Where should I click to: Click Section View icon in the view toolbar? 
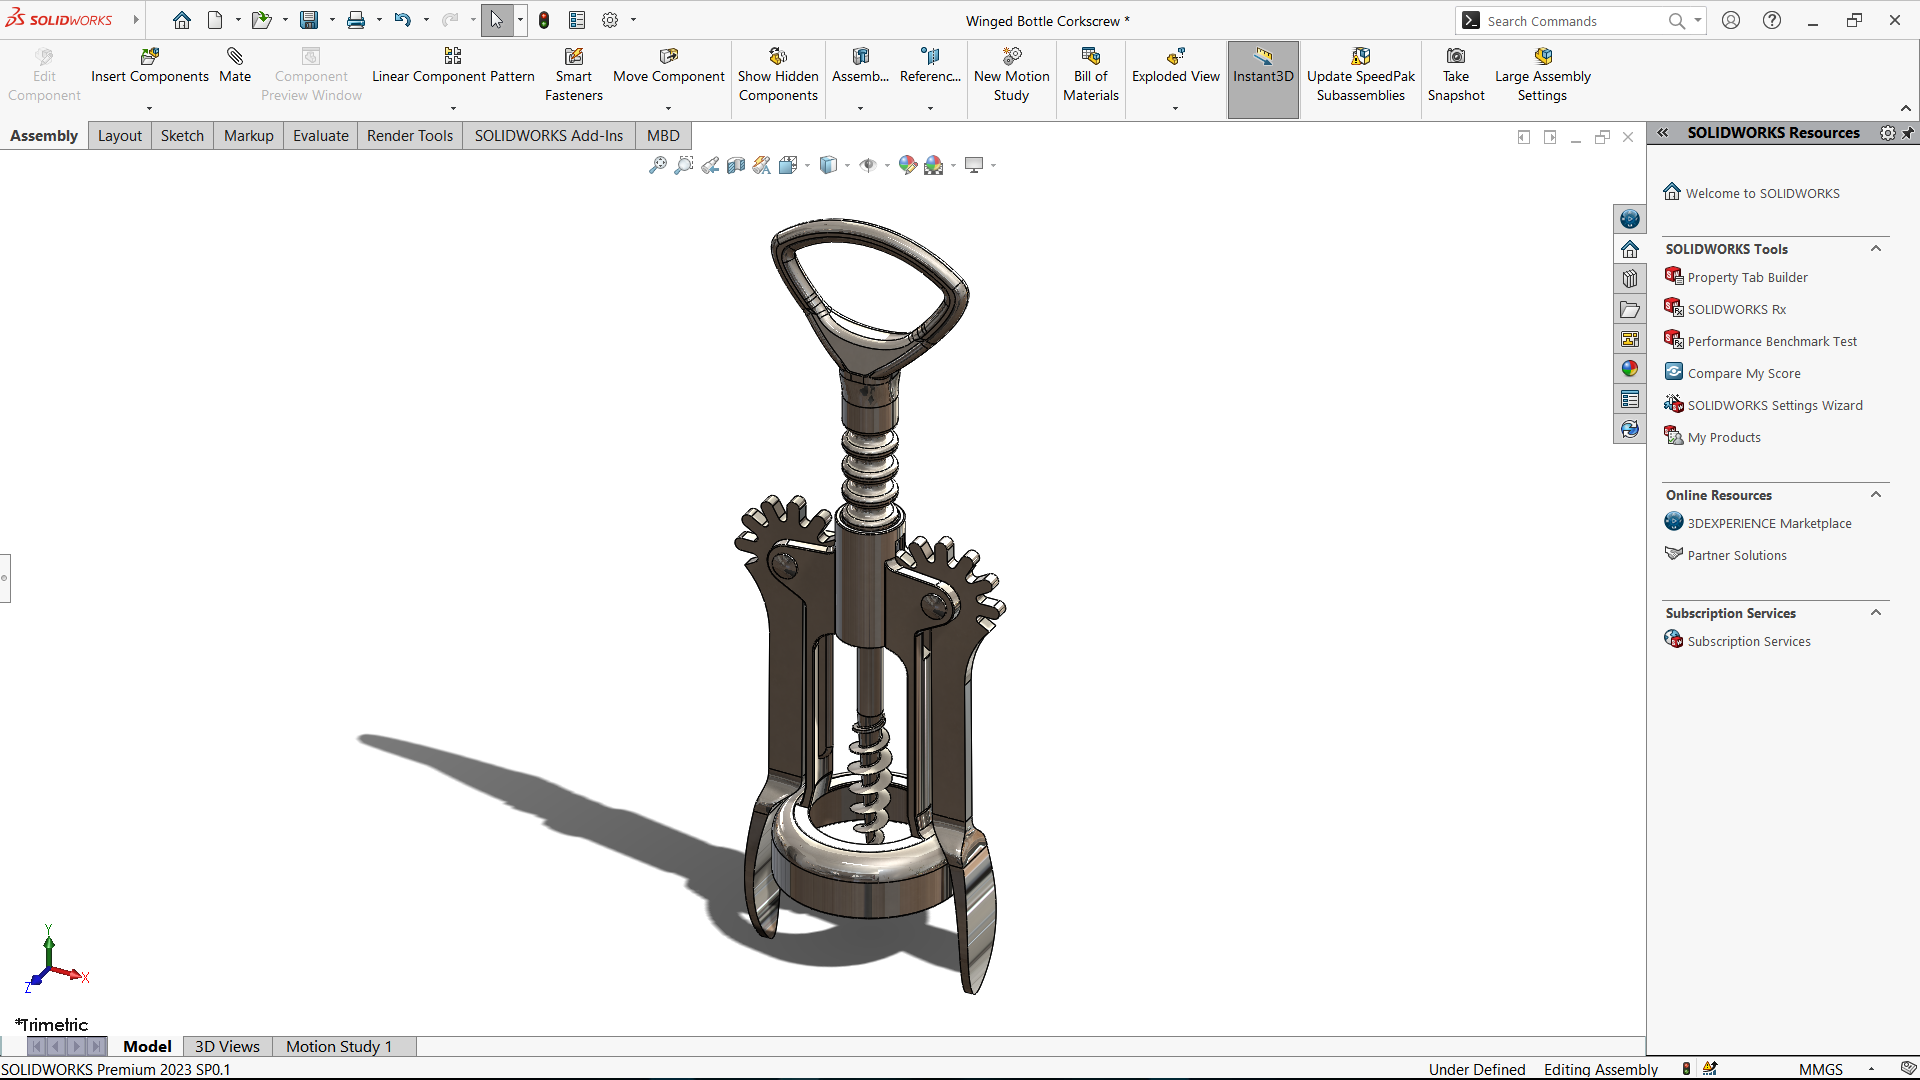click(736, 165)
